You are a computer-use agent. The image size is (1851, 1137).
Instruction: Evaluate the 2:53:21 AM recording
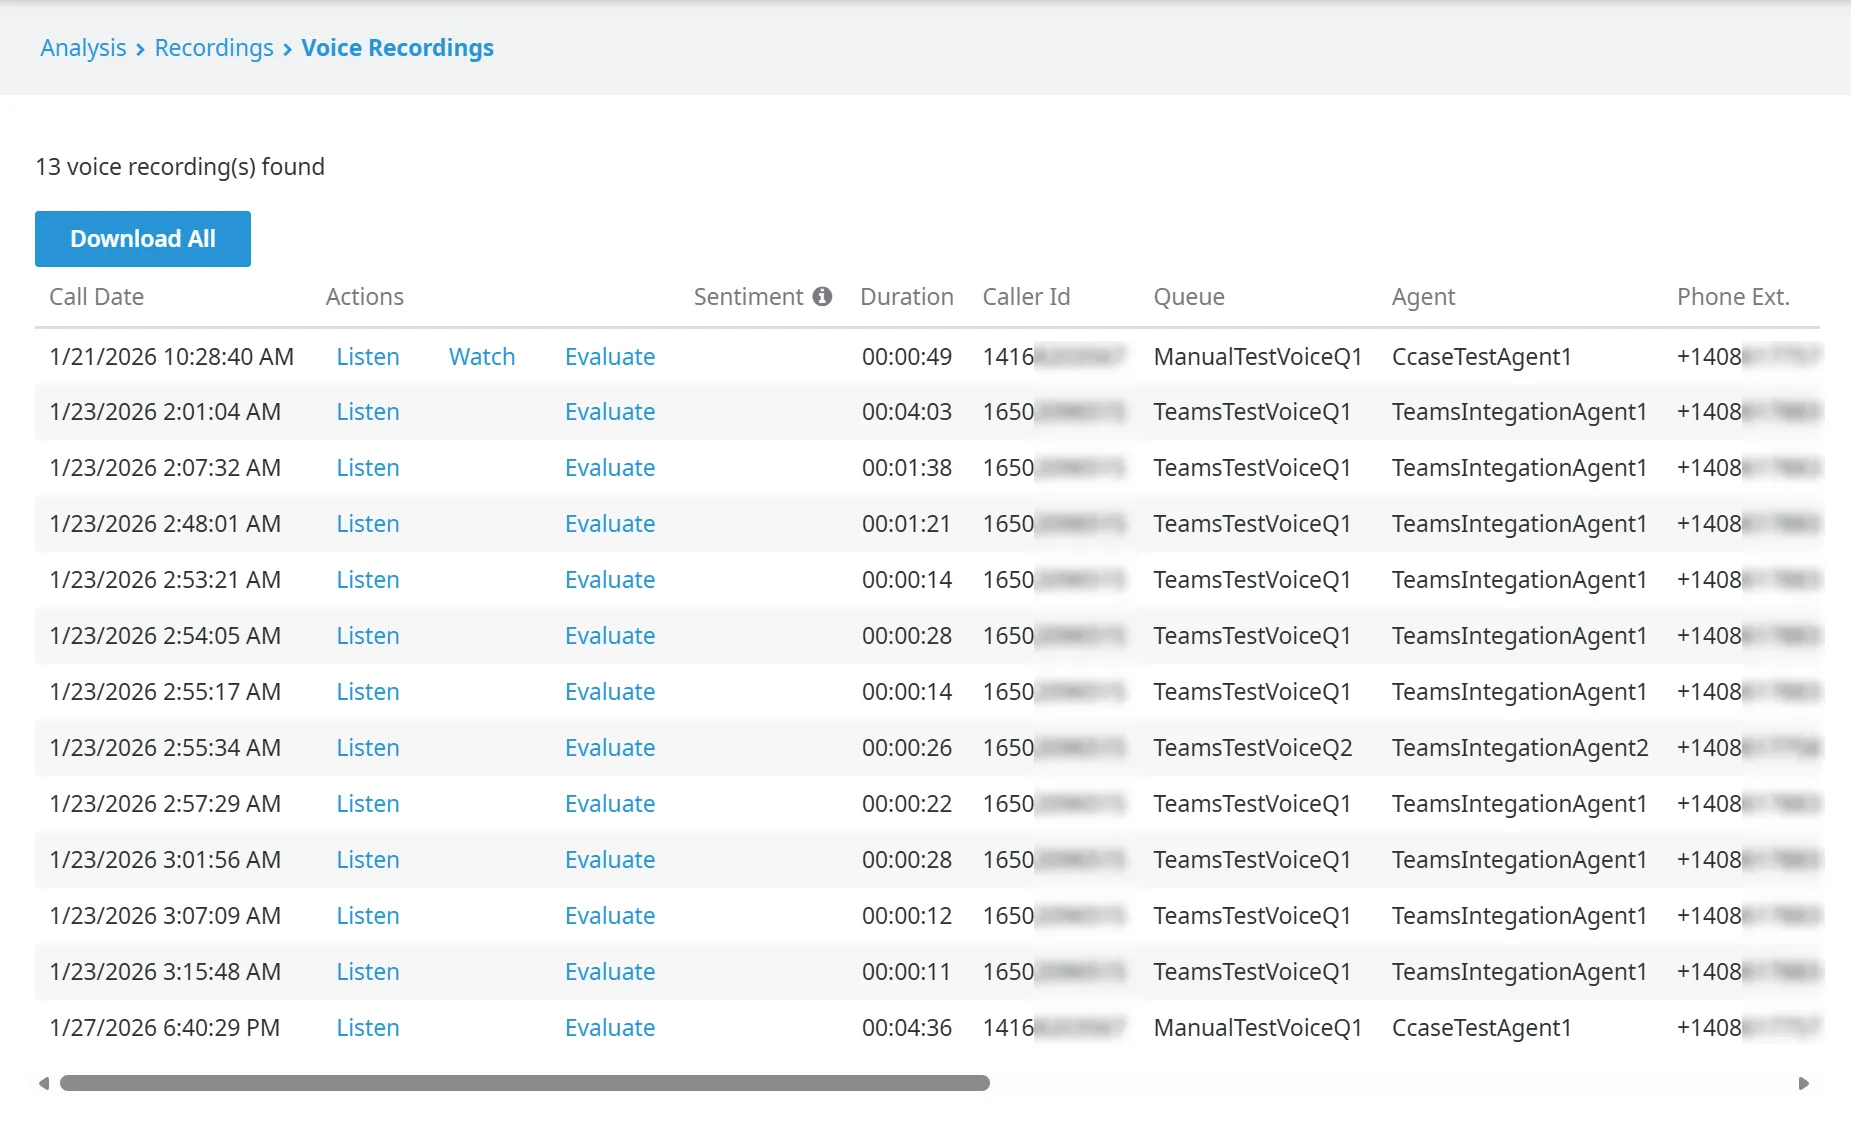click(x=610, y=580)
